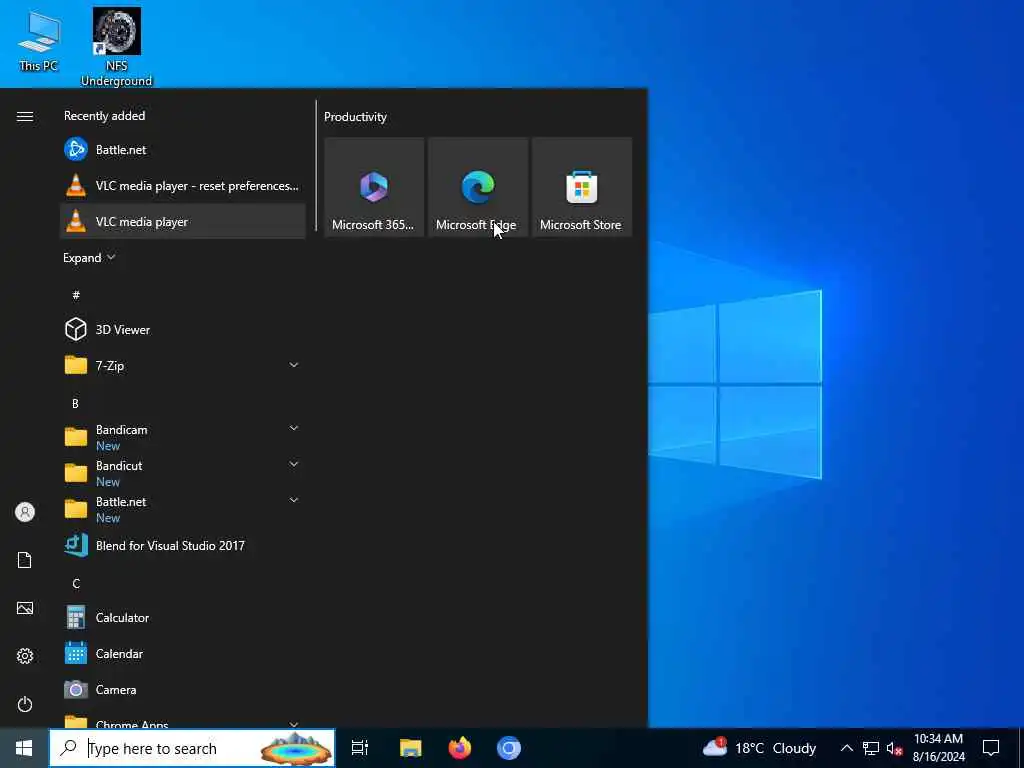Open File Explorer from the taskbar
1024x768 pixels.
(410, 748)
